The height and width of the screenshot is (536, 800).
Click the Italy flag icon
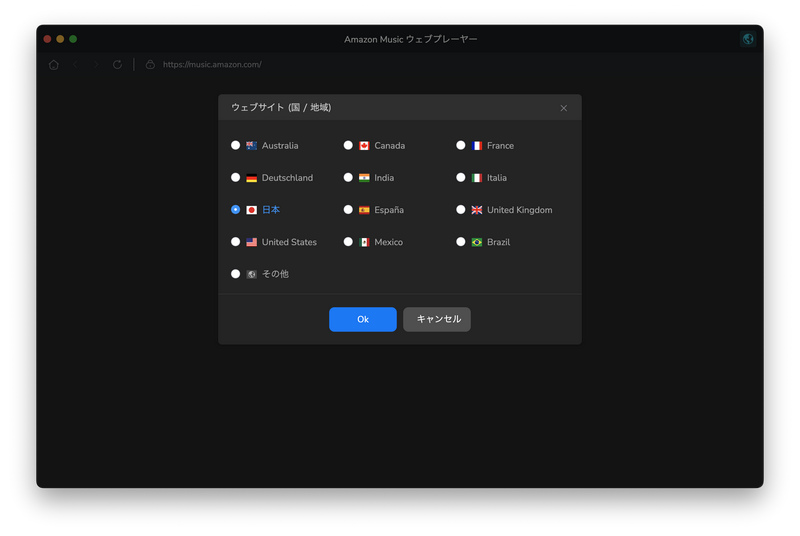tap(477, 178)
